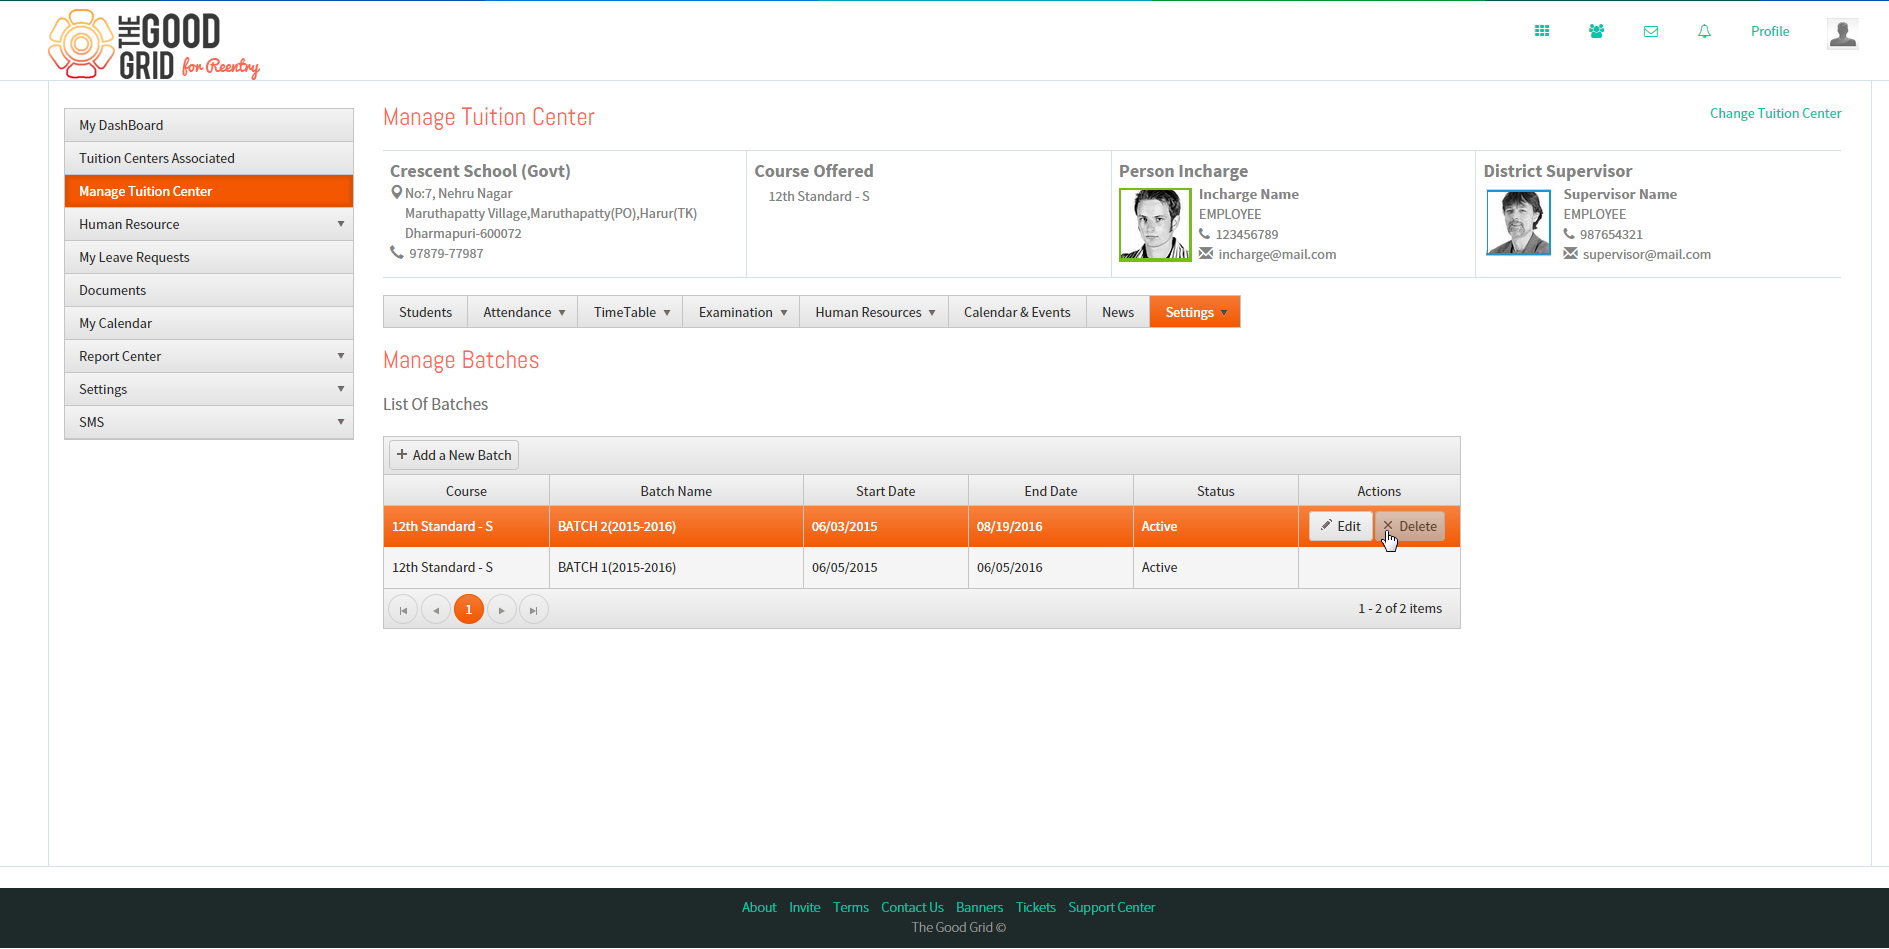Add a New Batch
1889x949 pixels.
coord(454,455)
